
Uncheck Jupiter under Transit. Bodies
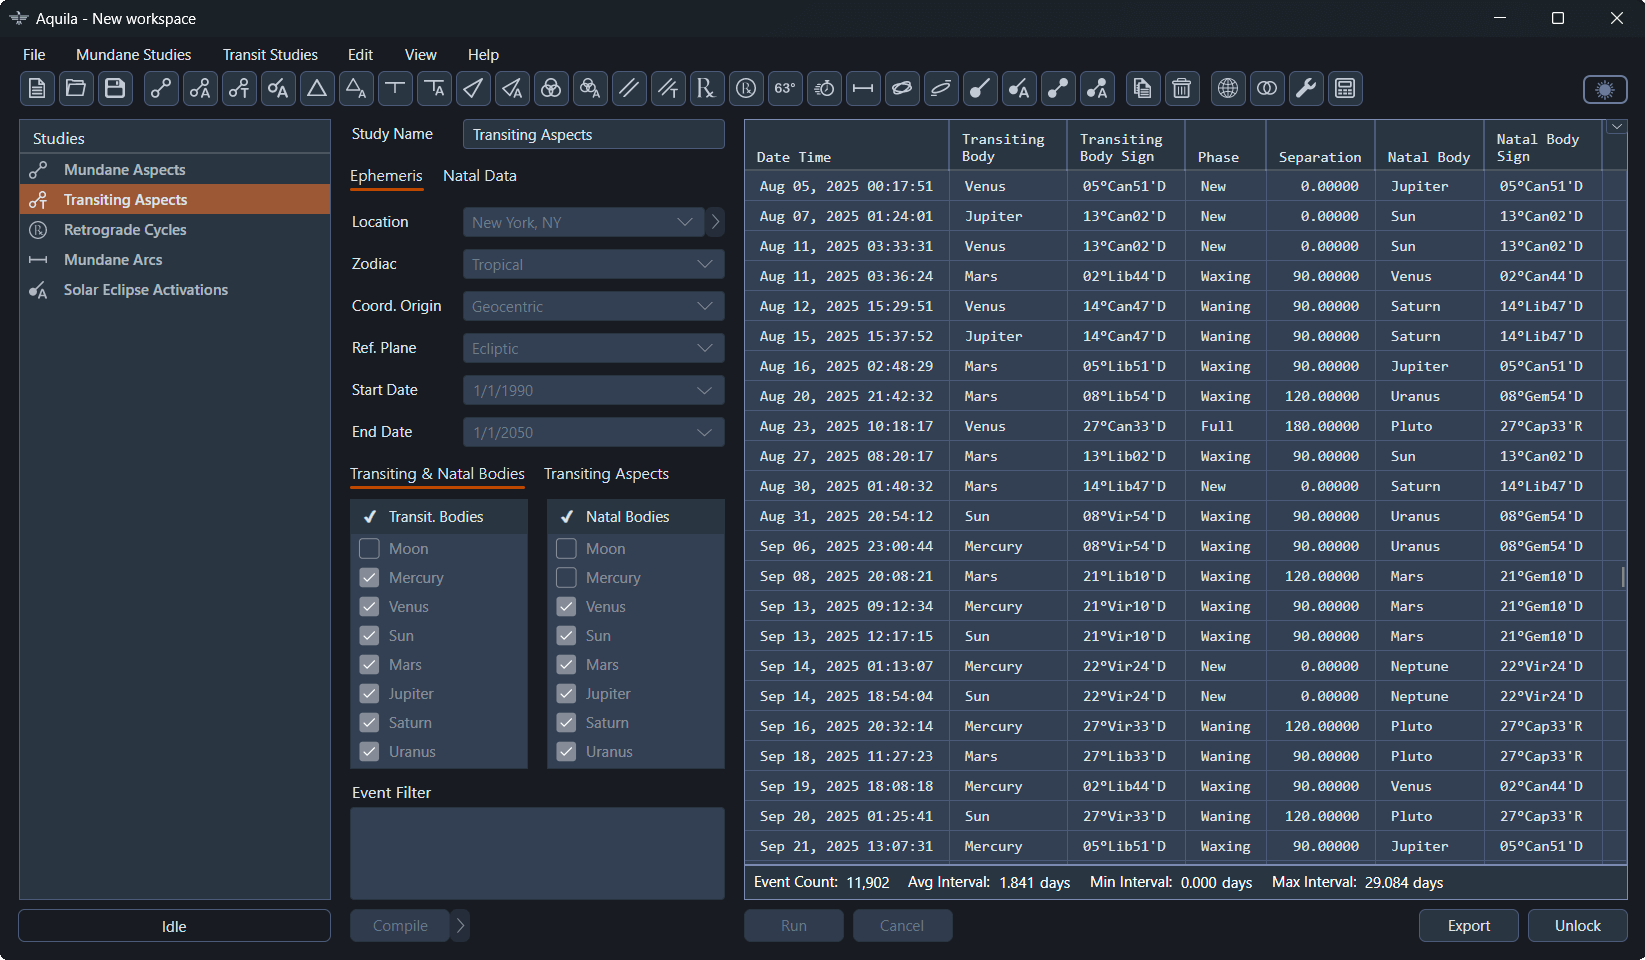(x=369, y=694)
